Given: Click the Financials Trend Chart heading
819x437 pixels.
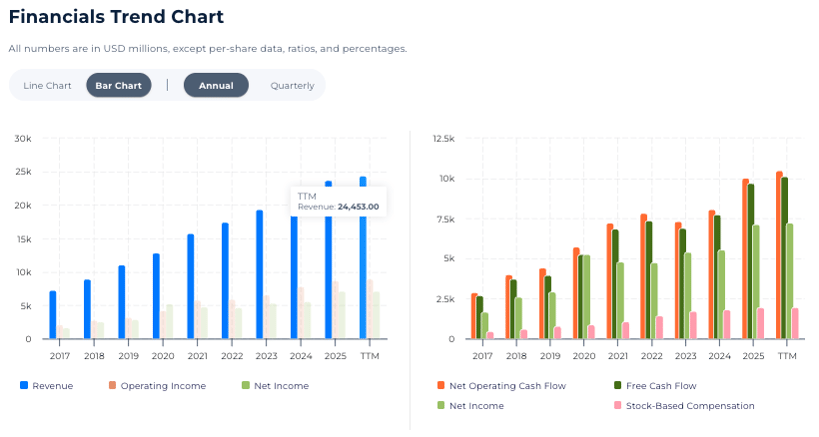Looking at the screenshot, I should pyautogui.click(x=116, y=17).
